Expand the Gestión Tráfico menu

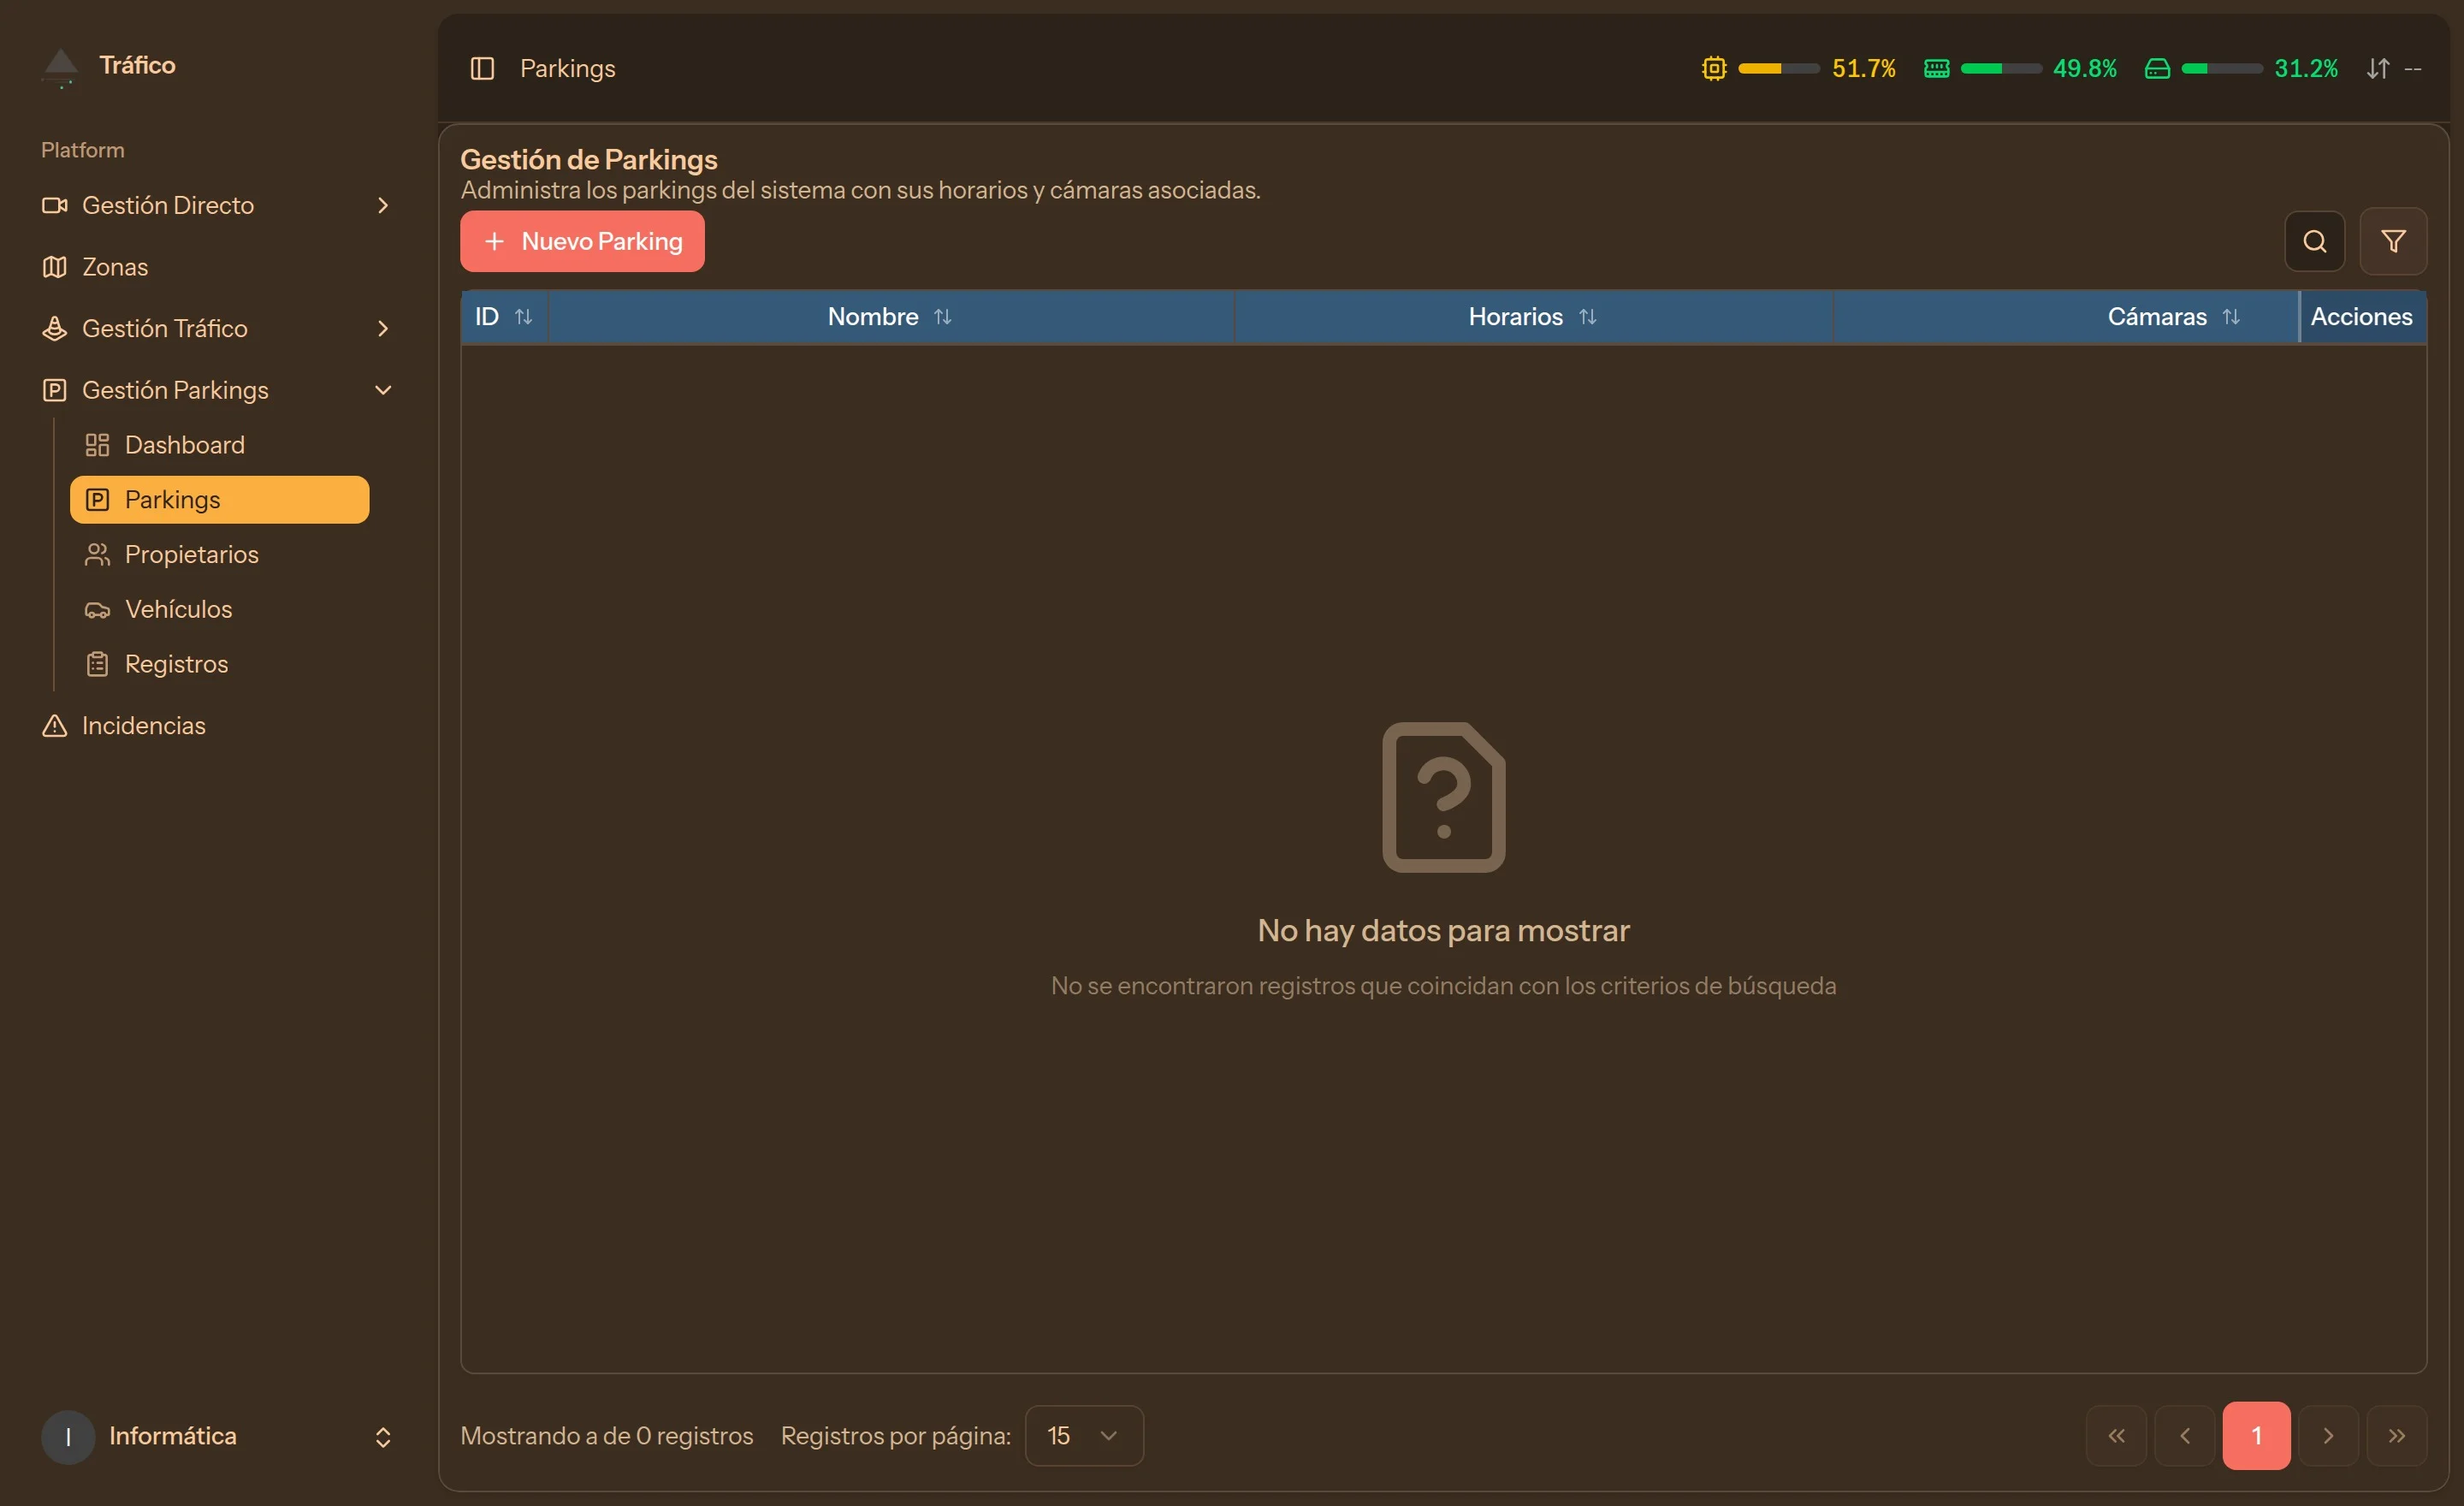click(218, 328)
